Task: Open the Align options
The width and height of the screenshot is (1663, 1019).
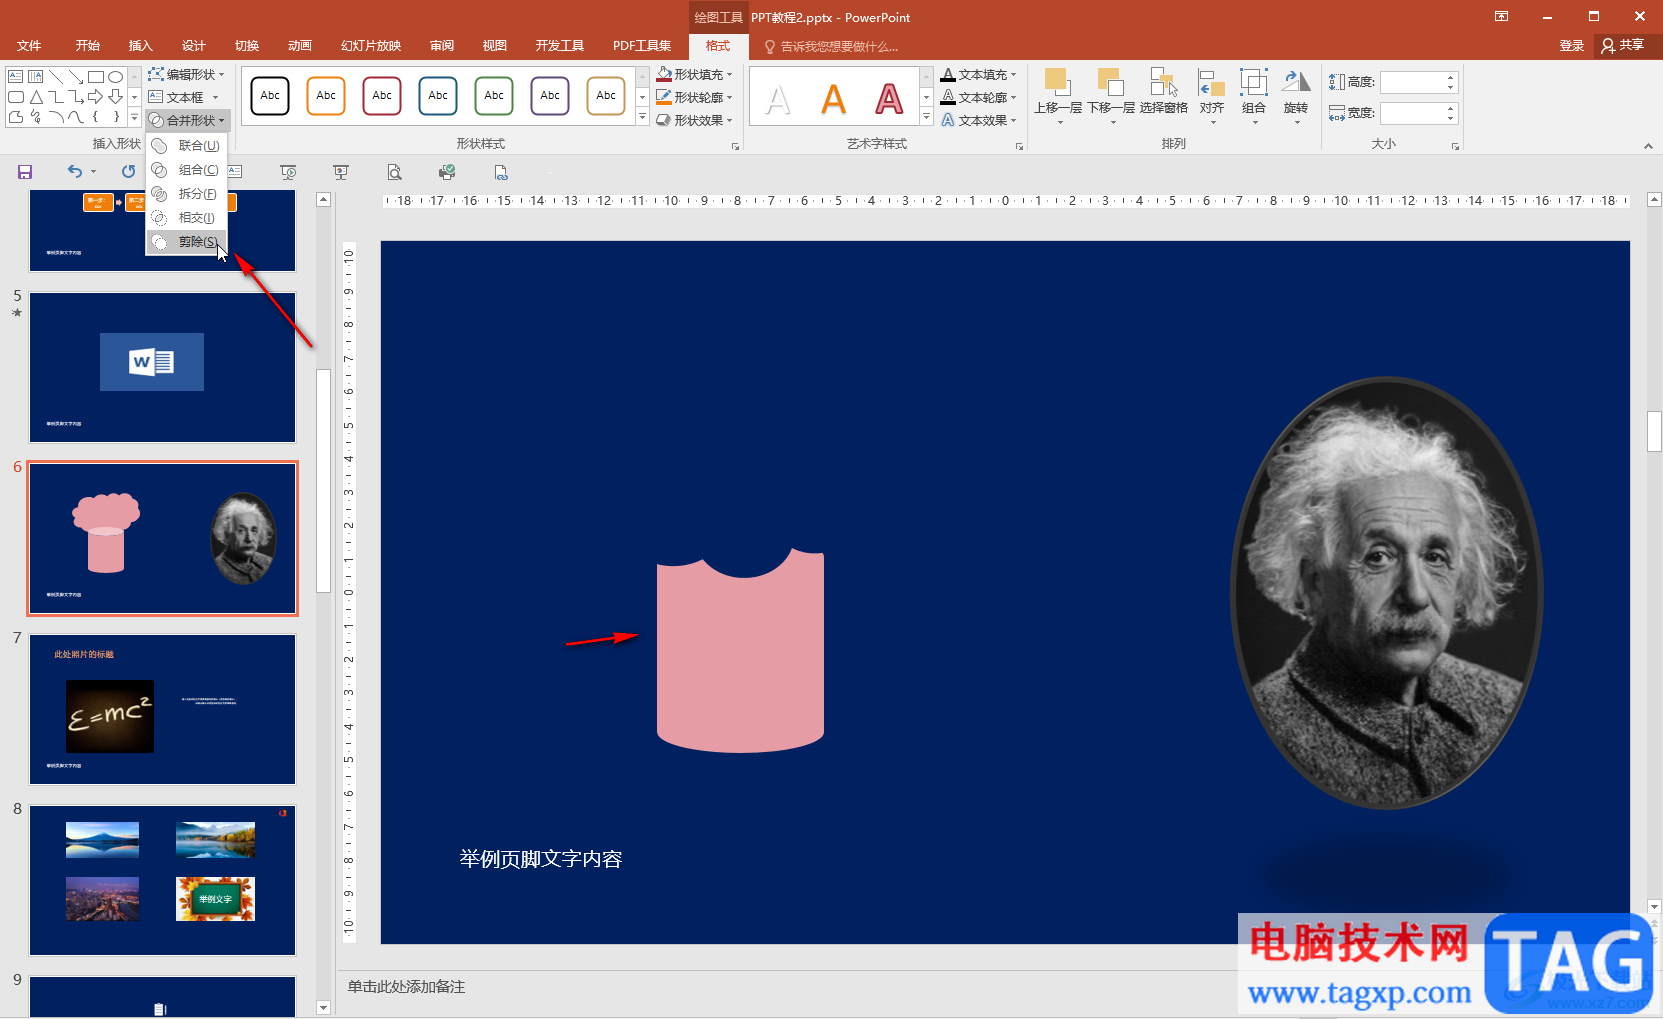Action: point(1212,96)
